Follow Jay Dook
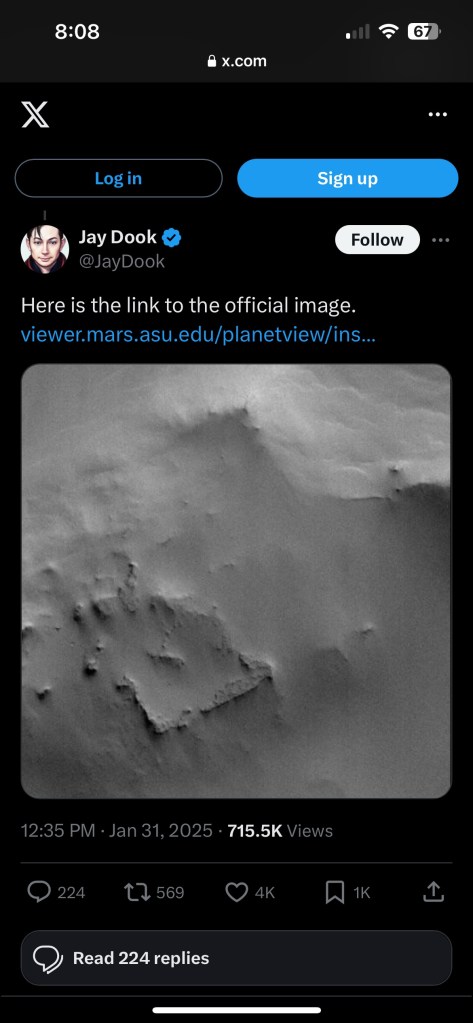Viewport: 473px width, 1023px height. click(377, 239)
